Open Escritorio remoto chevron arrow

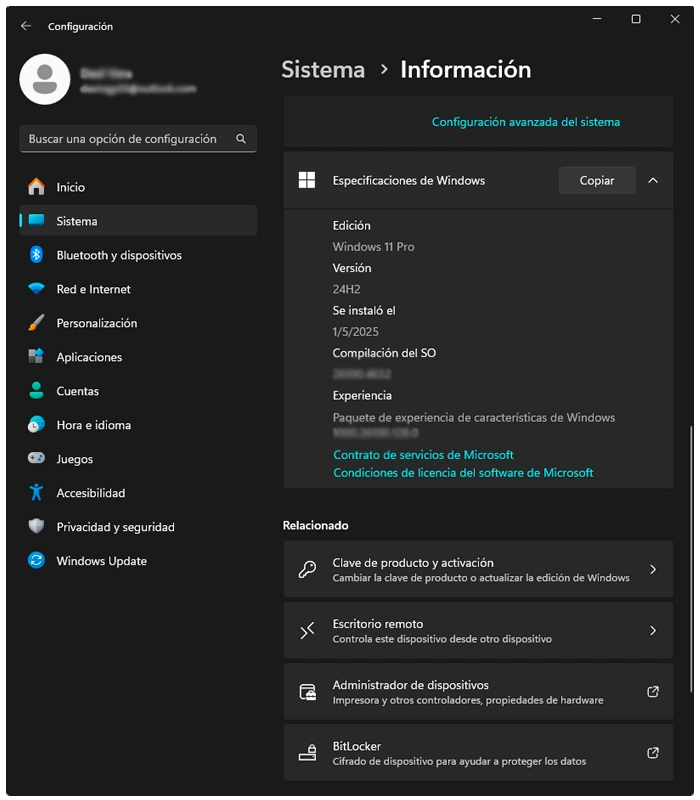(x=653, y=631)
